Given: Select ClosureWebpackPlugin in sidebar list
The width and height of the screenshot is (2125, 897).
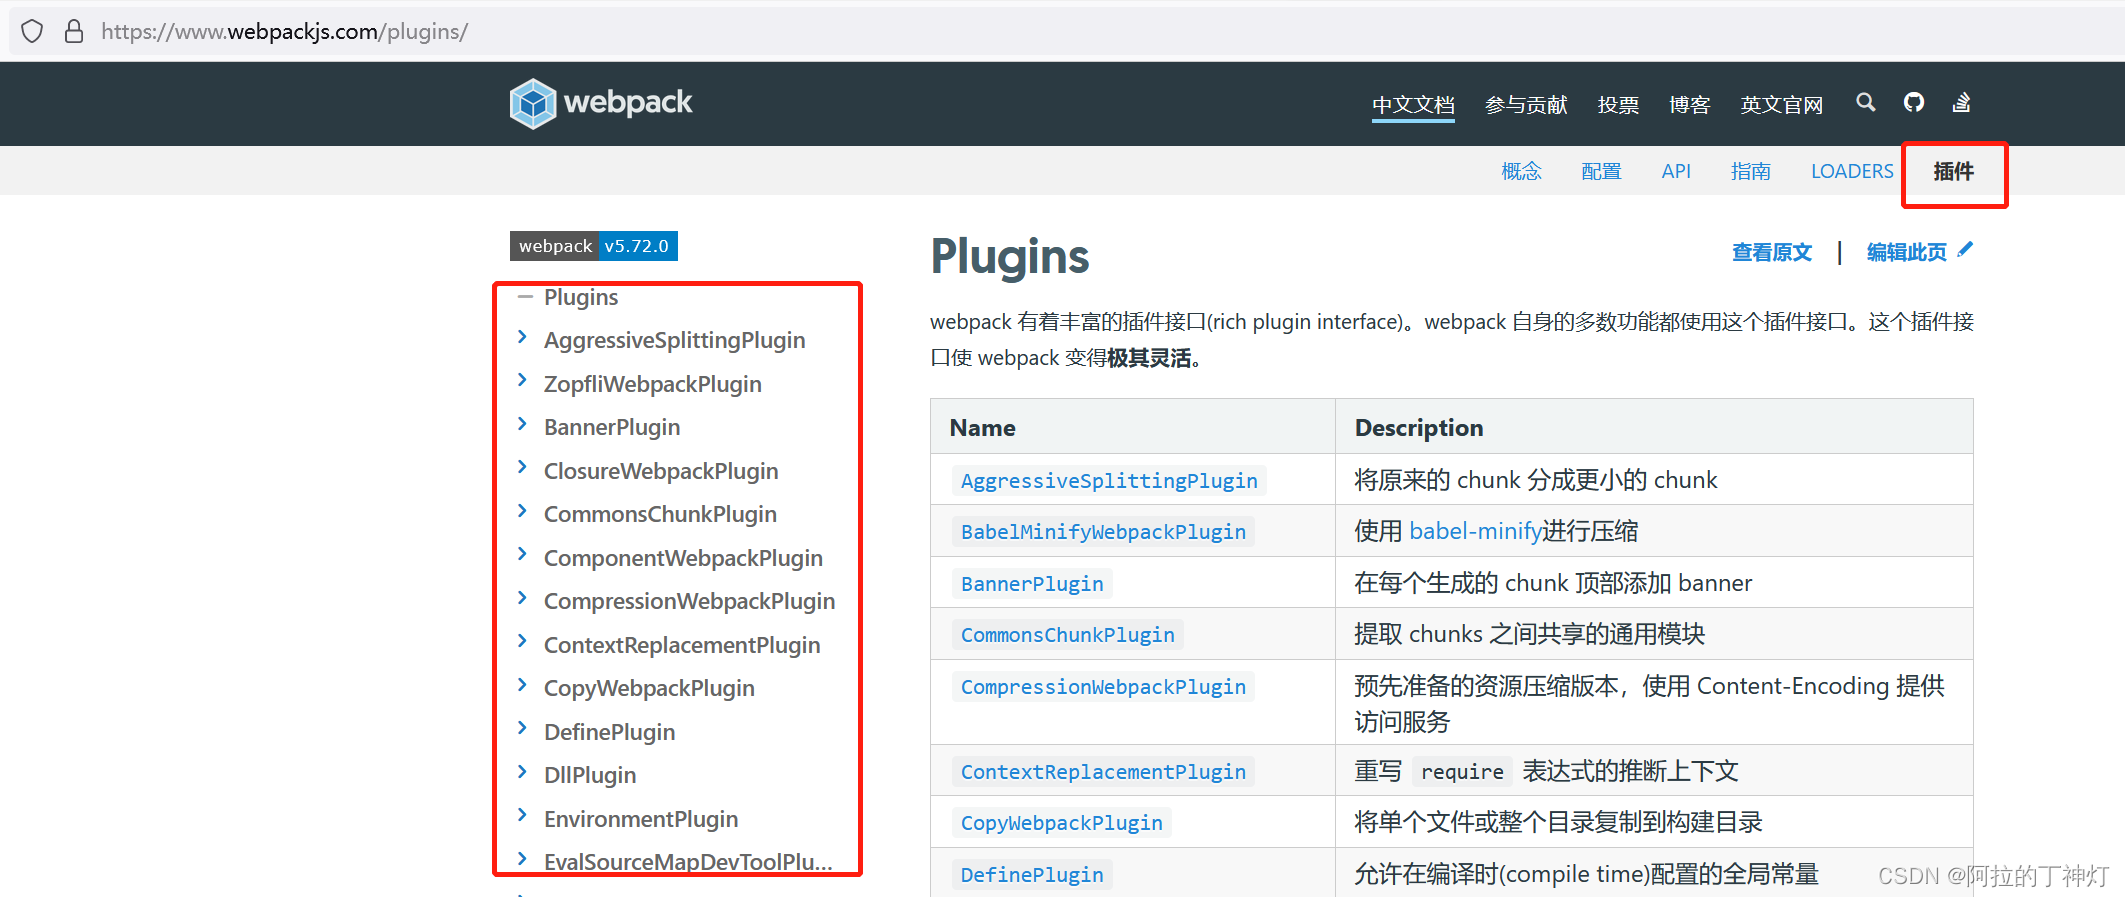Looking at the screenshot, I should pyautogui.click(x=661, y=471).
